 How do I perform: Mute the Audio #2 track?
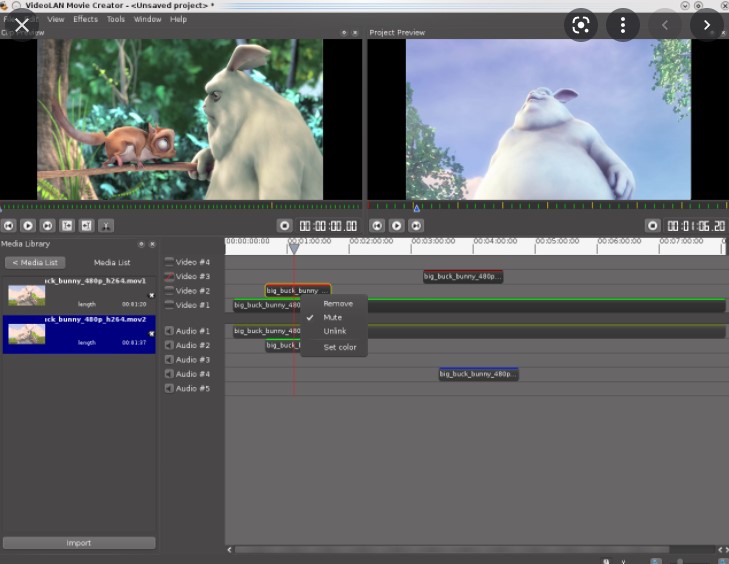[169, 345]
